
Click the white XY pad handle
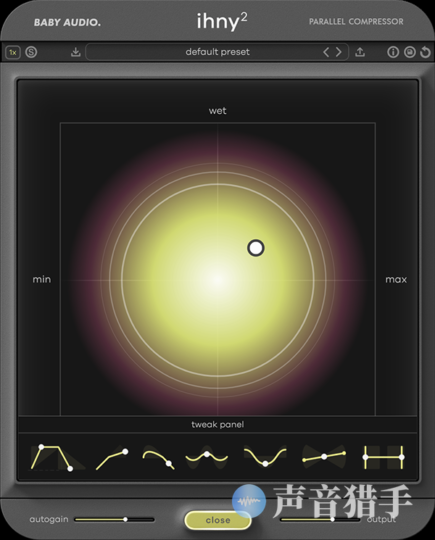point(256,248)
